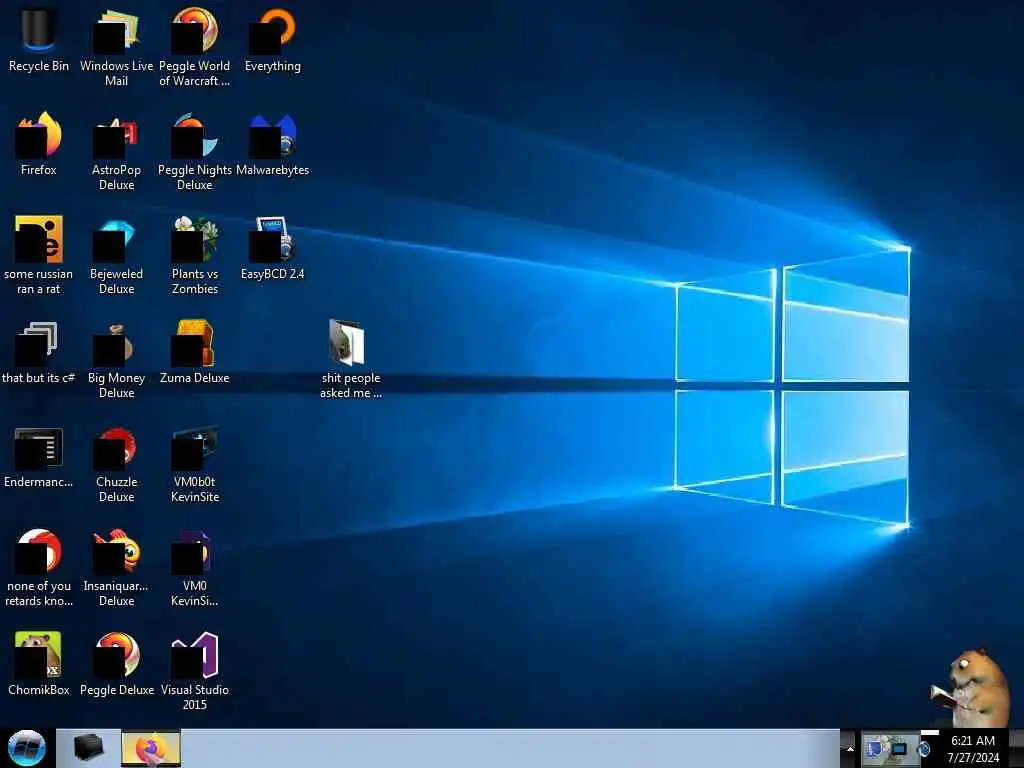Select the folder beginning 'shit people asked me'

click(x=351, y=358)
